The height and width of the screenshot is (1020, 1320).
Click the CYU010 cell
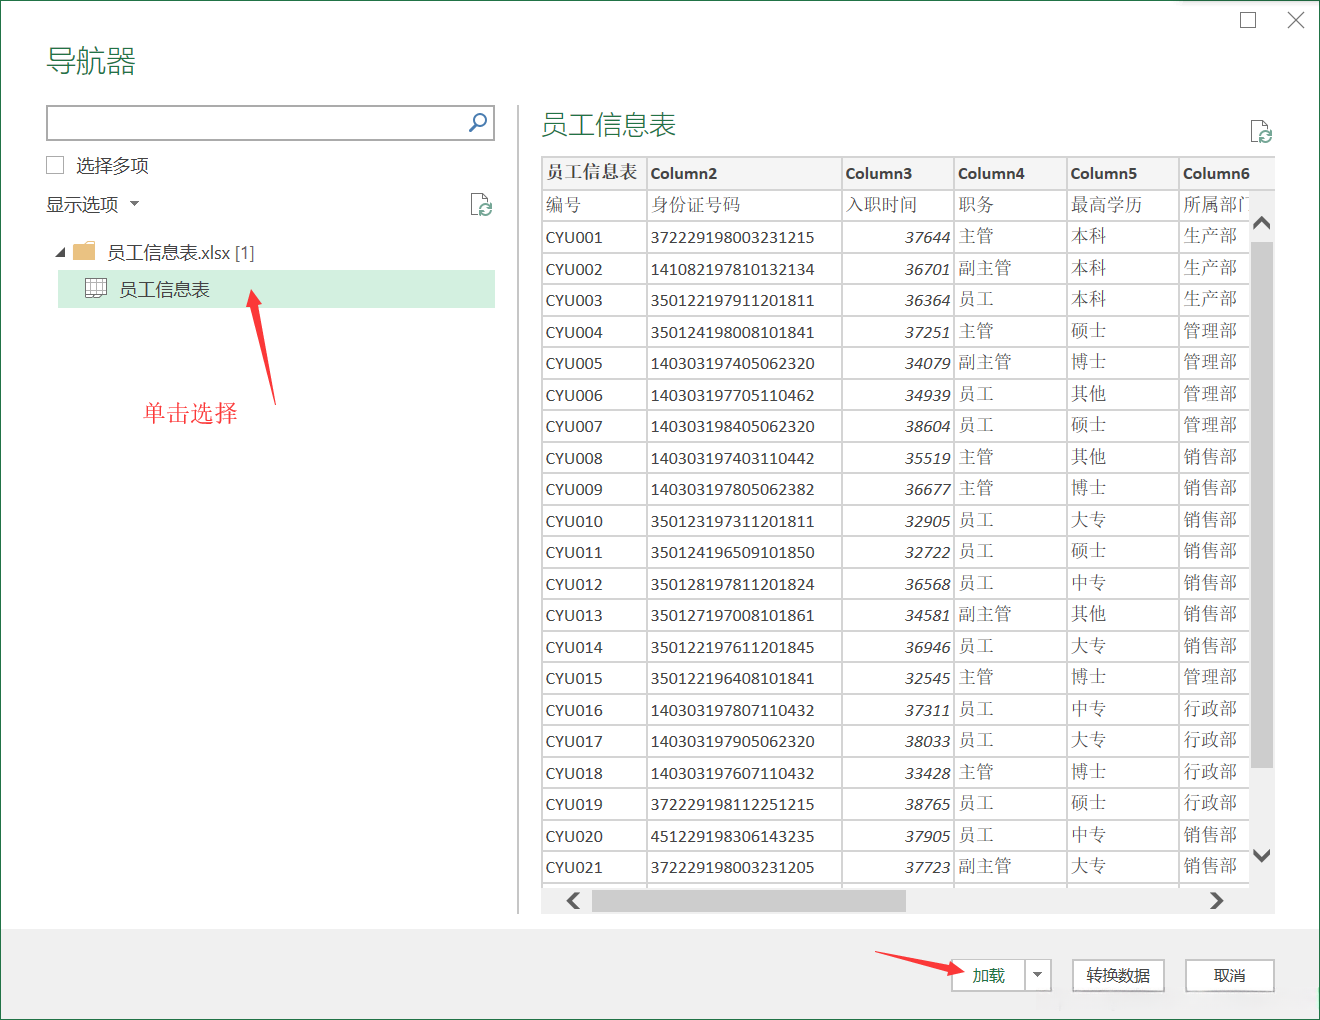(594, 521)
